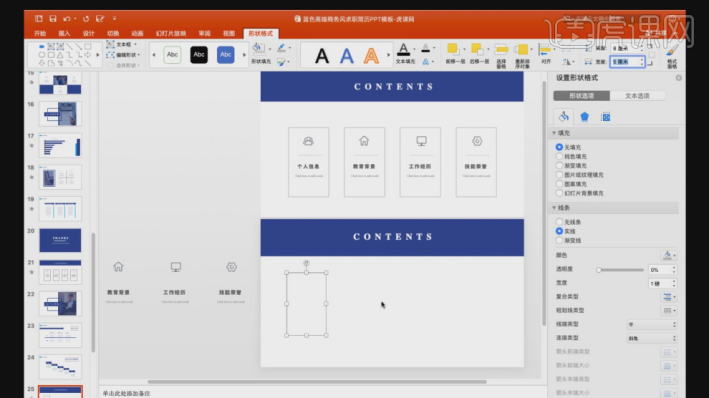Screen dimensions: 709x398
Task: Apply the blue Abc shape style
Action: pyautogui.click(x=225, y=55)
